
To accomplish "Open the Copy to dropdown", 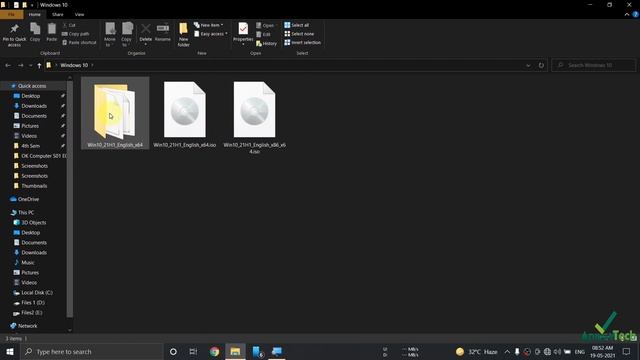I will [x=127, y=35].
